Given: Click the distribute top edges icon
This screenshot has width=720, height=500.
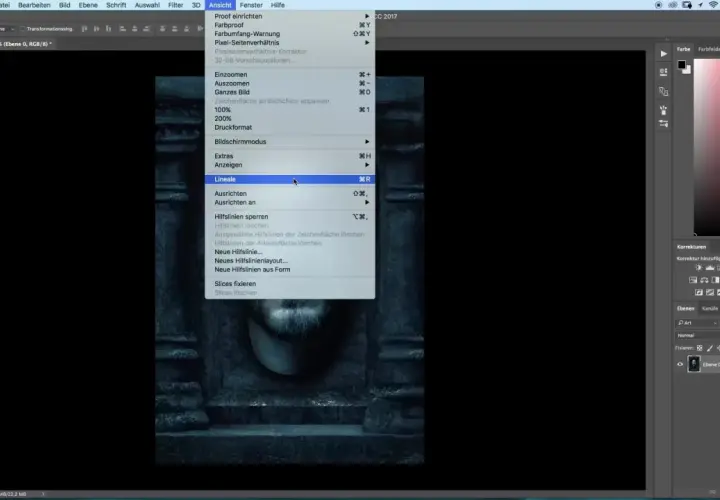Looking at the screenshot, I should coord(163,28).
